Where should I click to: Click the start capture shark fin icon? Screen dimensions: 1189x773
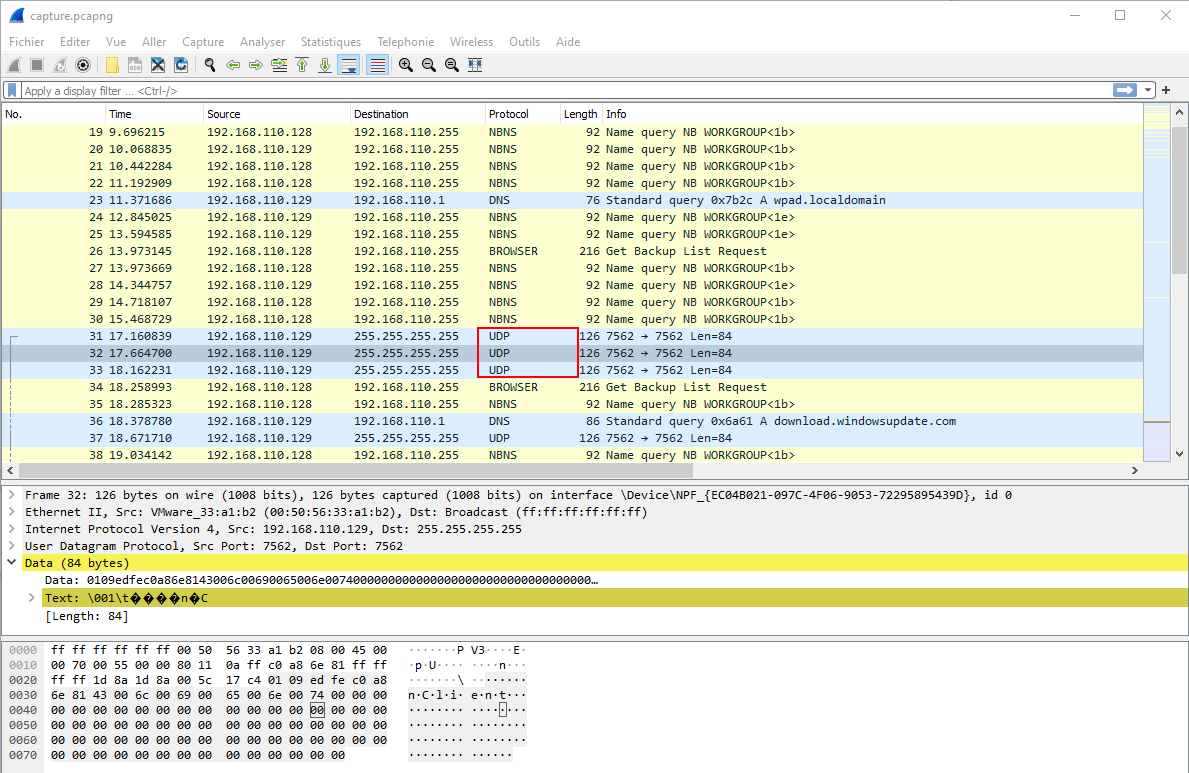click(14, 65)
